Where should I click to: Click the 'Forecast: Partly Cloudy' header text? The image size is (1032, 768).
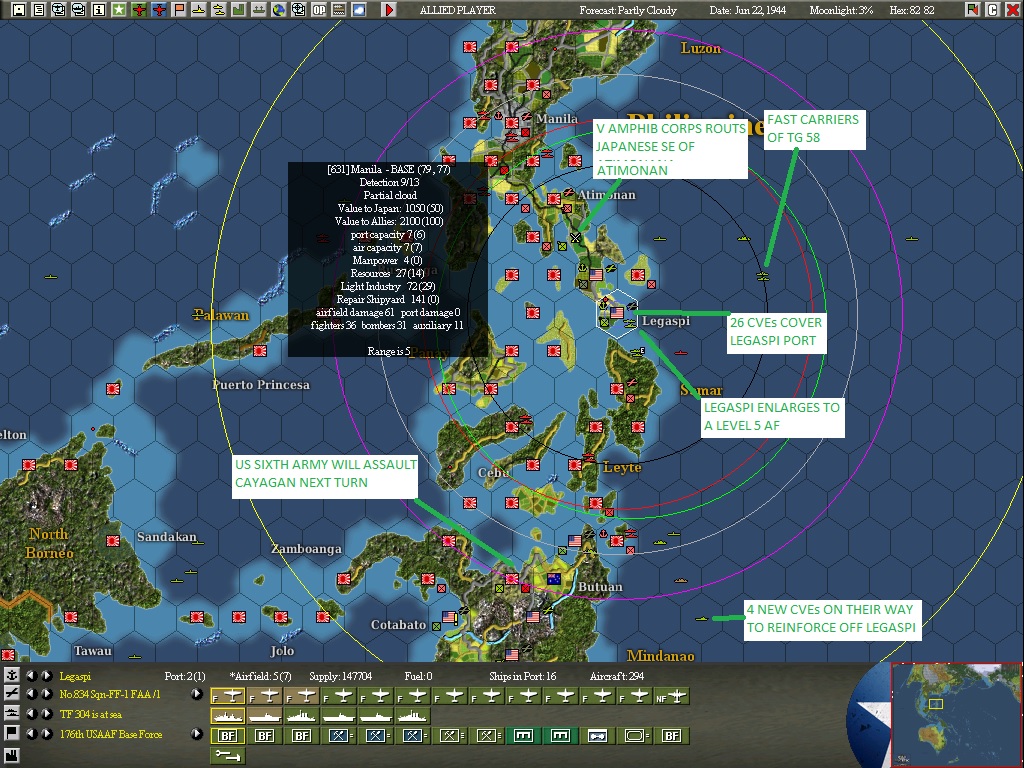coord(628,10)
